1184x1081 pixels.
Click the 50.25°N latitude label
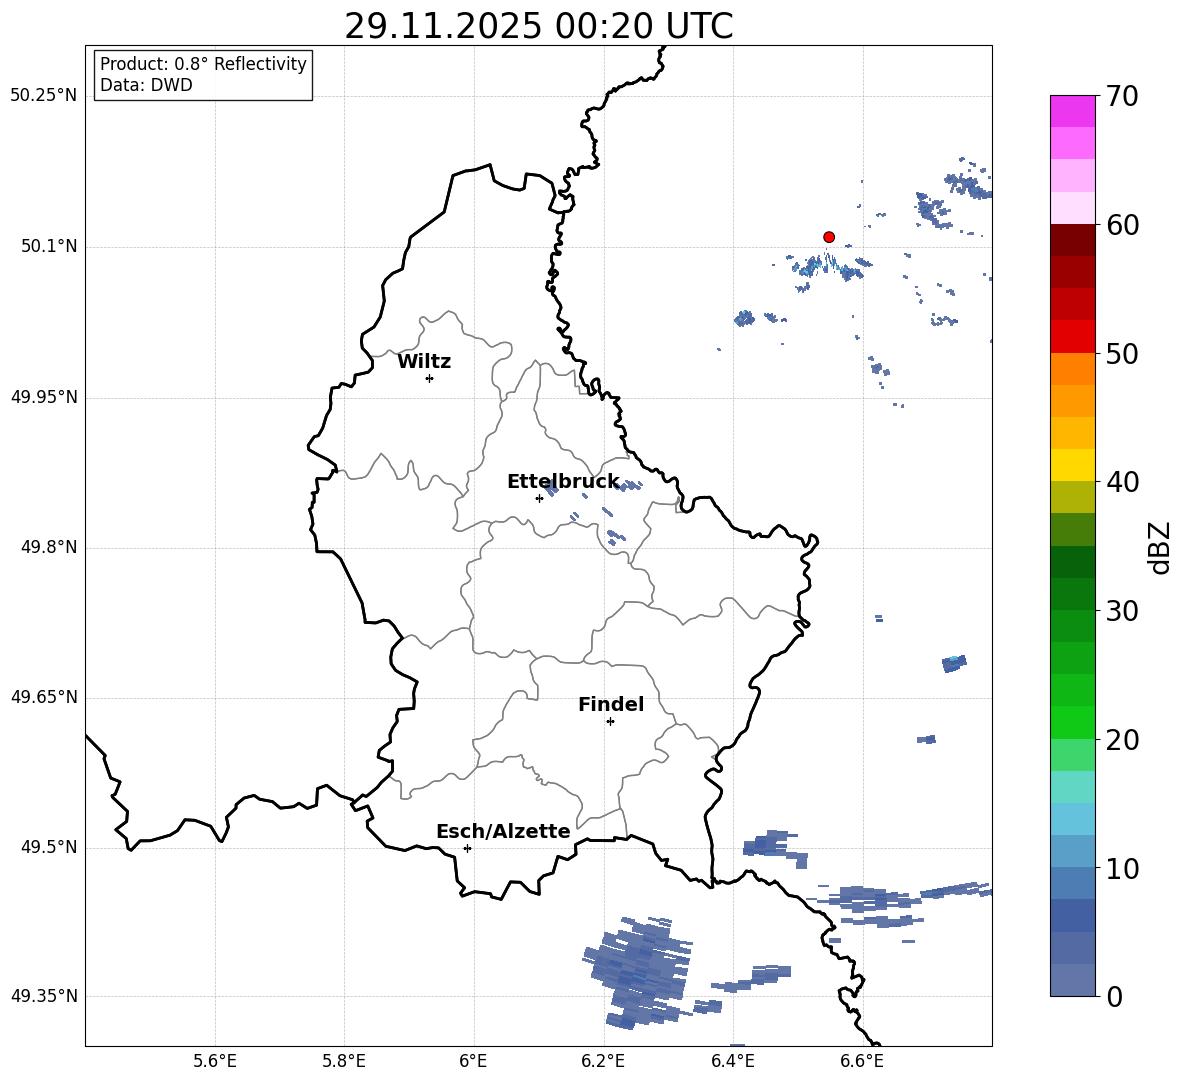pos(44,96)
